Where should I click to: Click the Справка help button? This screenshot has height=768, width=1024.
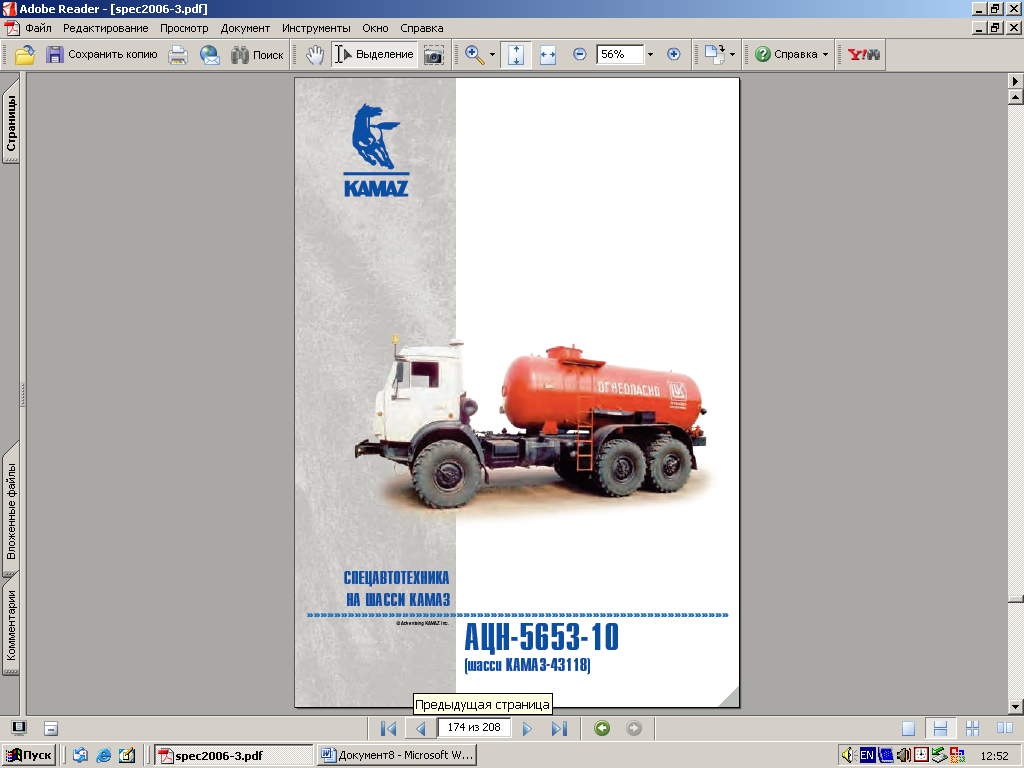click(786, 55)
